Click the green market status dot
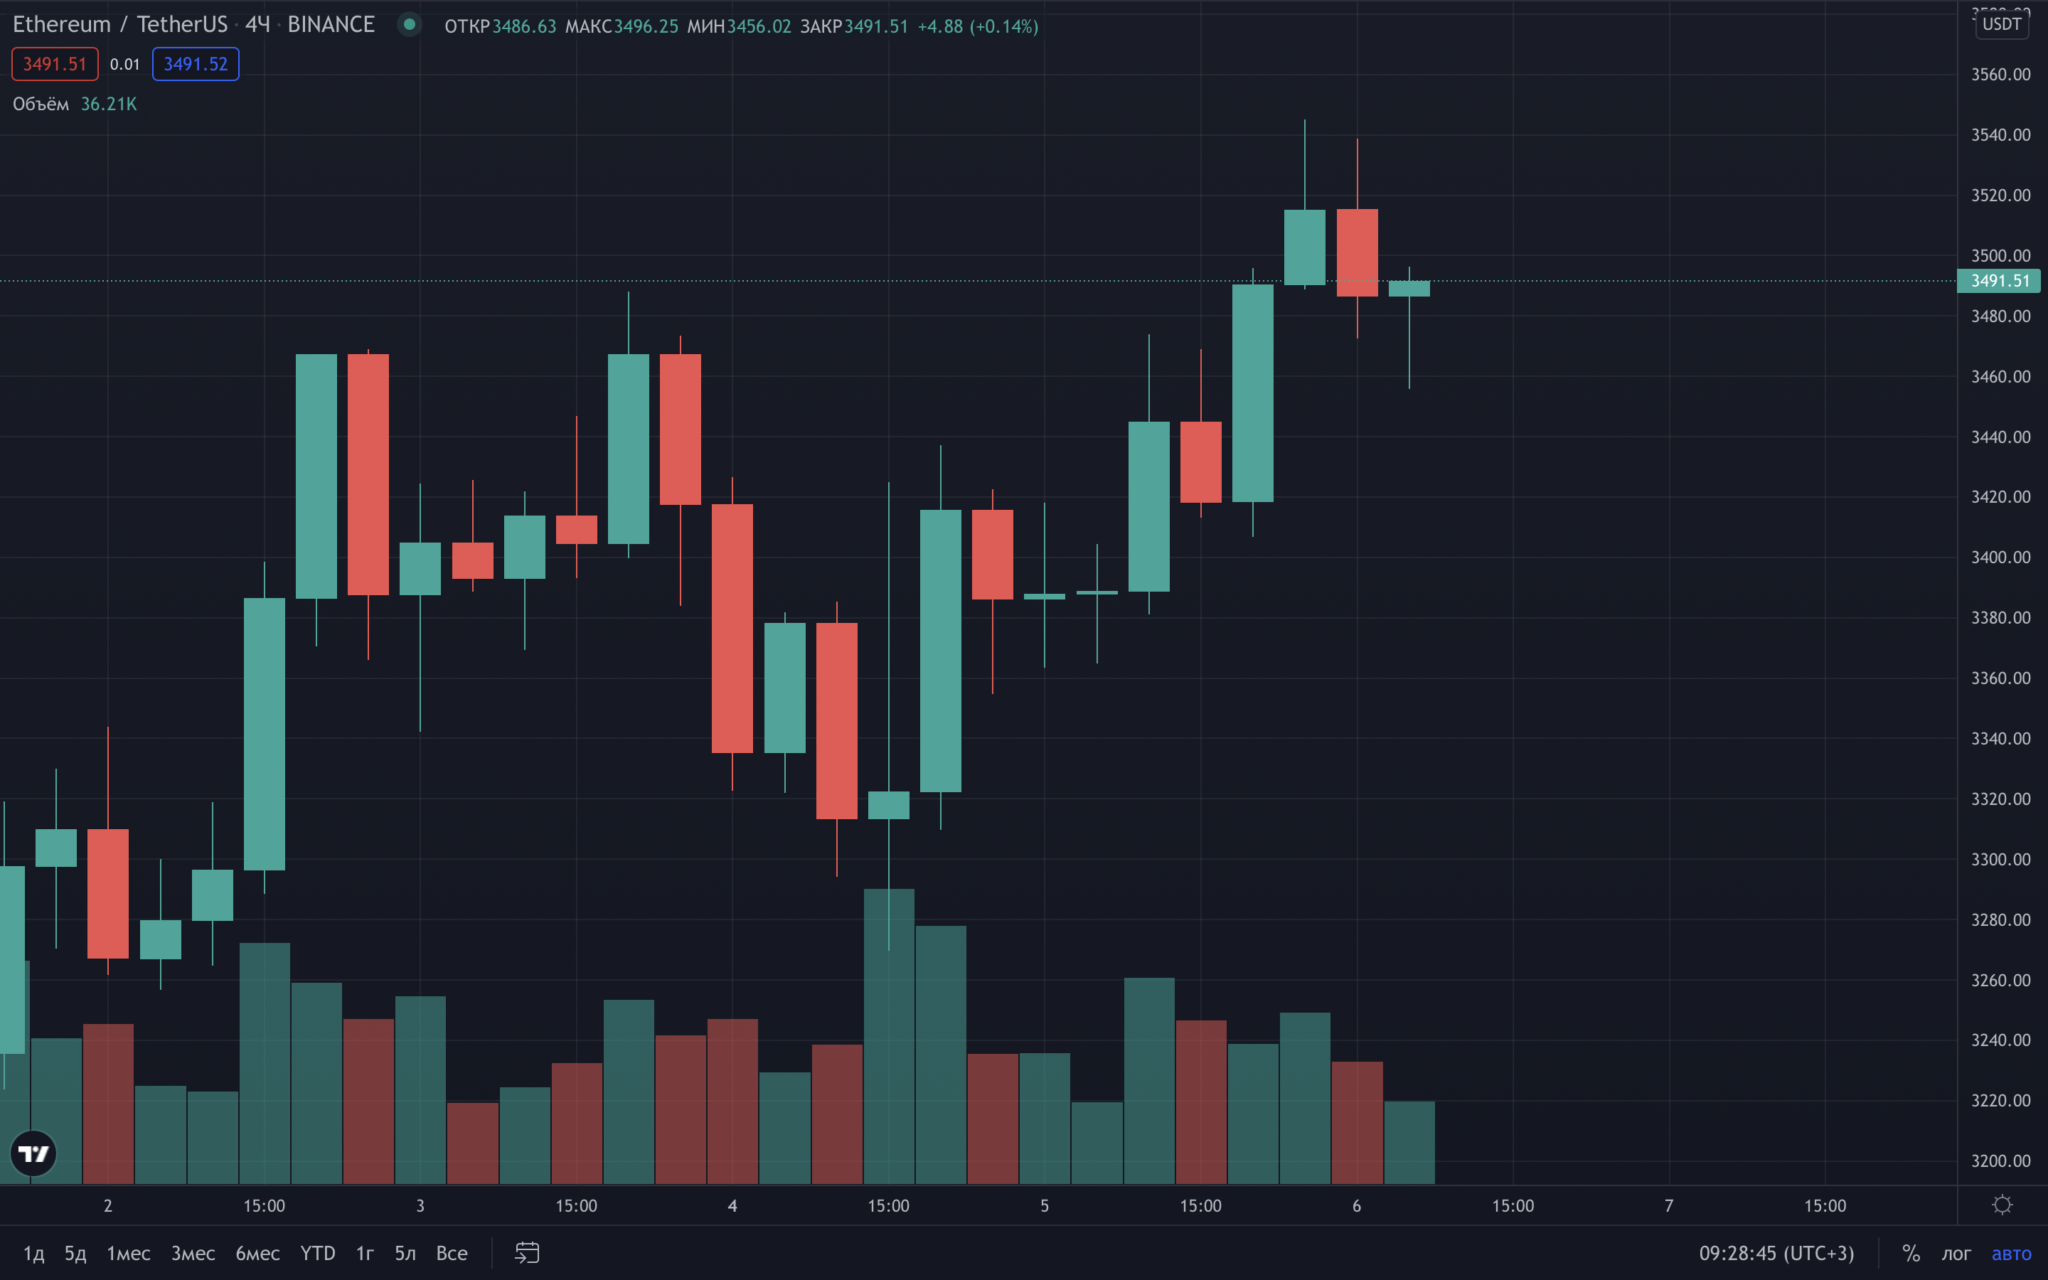Viewport: 2048px width, 1280px height. (409, 25)
